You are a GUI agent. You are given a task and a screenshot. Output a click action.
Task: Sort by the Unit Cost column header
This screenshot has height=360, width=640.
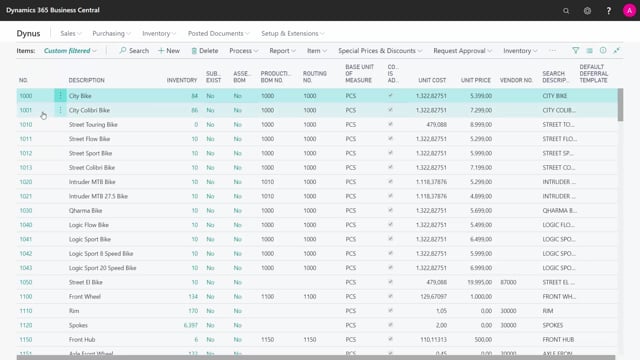[432, 80]
